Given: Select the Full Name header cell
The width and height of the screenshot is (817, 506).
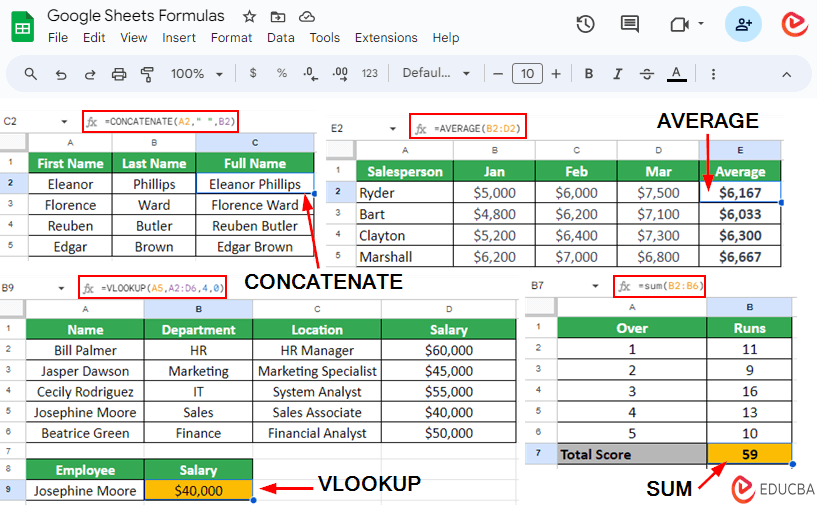Looking at the screenshot, I should click(255, 163).
